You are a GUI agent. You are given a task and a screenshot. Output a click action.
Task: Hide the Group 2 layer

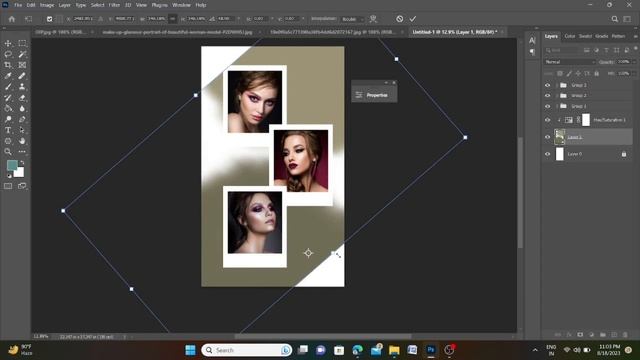pyautogui.click(x=548, y=96)
